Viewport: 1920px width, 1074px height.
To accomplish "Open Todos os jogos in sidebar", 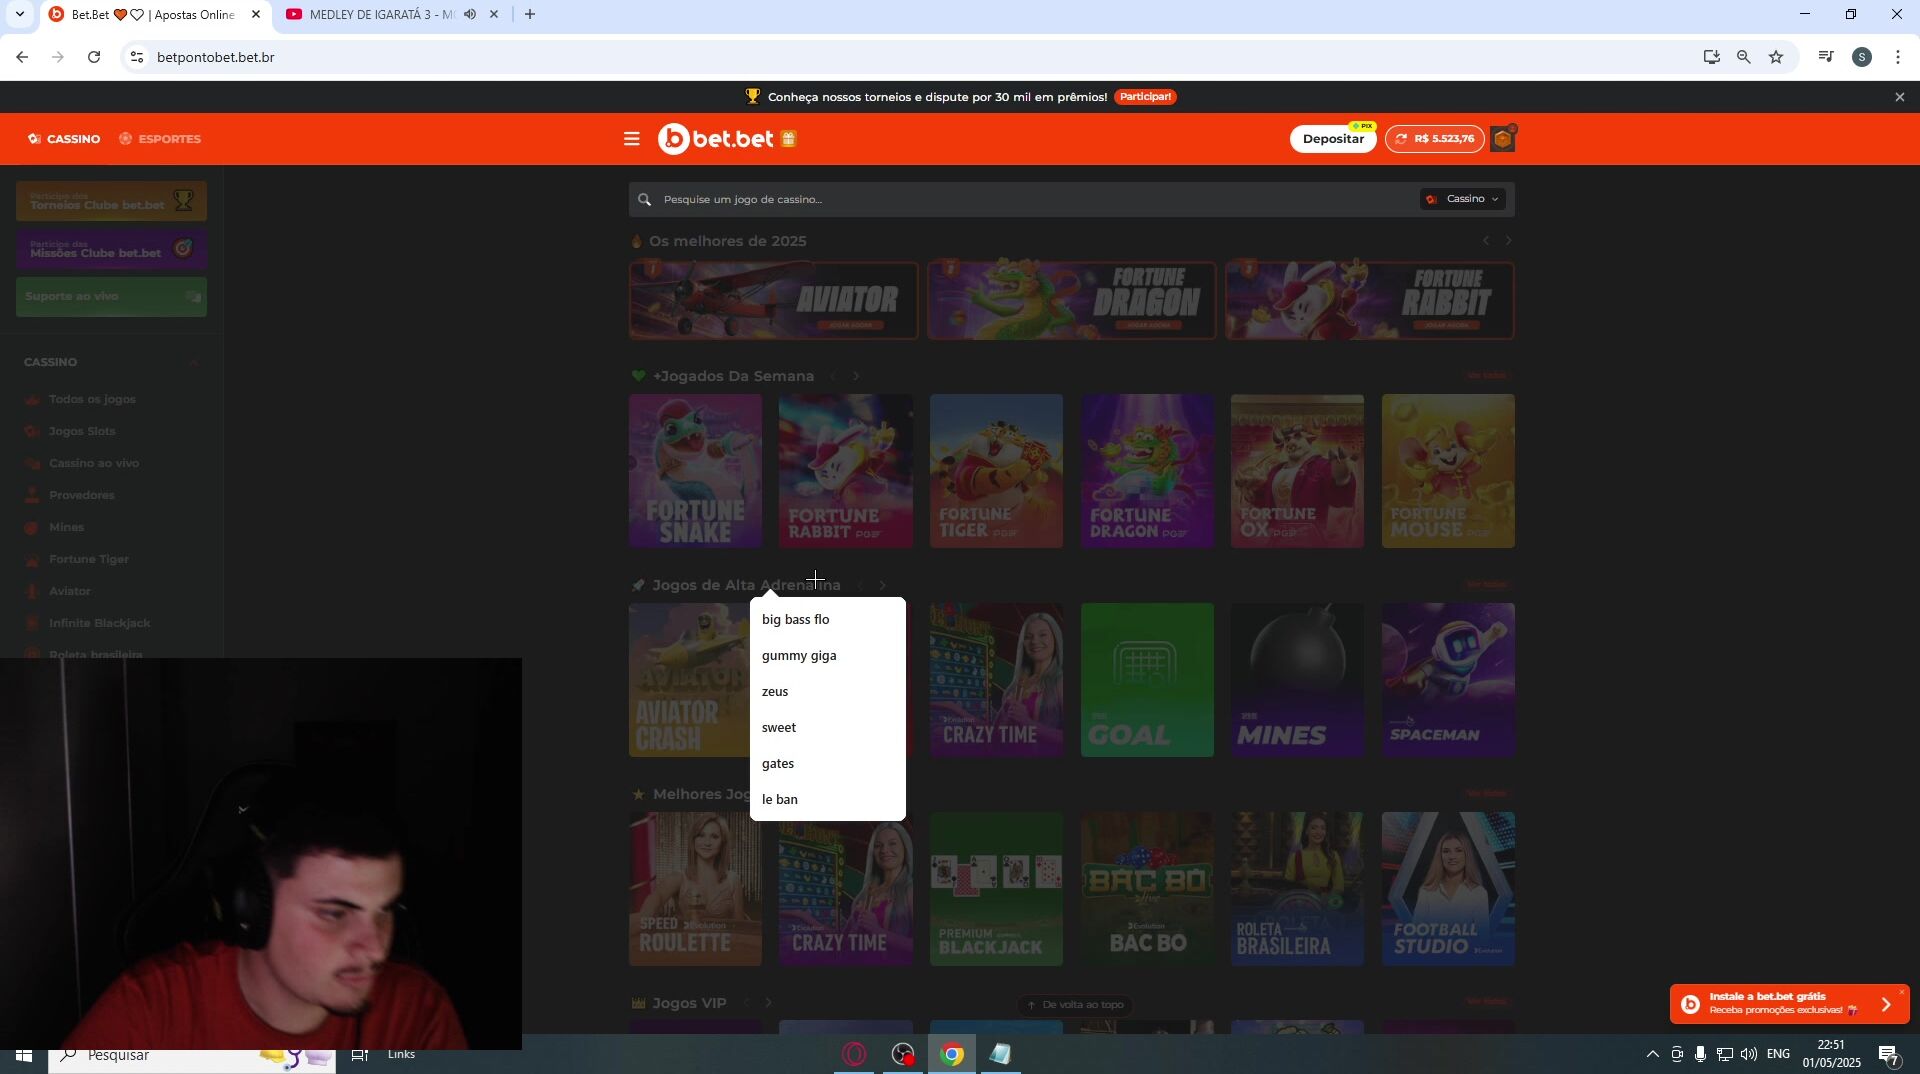I will click(x=92, y=400).
